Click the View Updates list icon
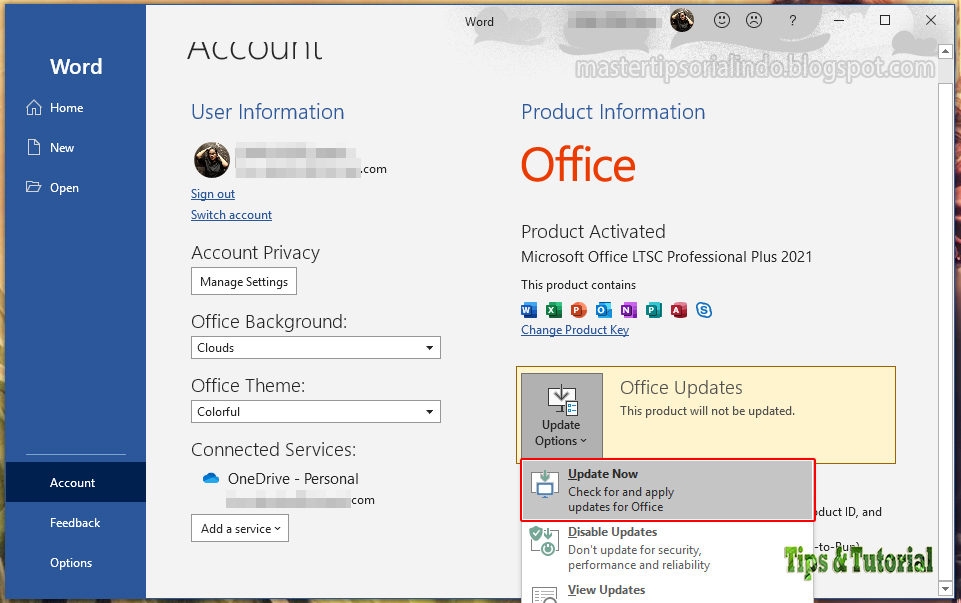Viewport: 961px width, 603px height. click(544, 594)
